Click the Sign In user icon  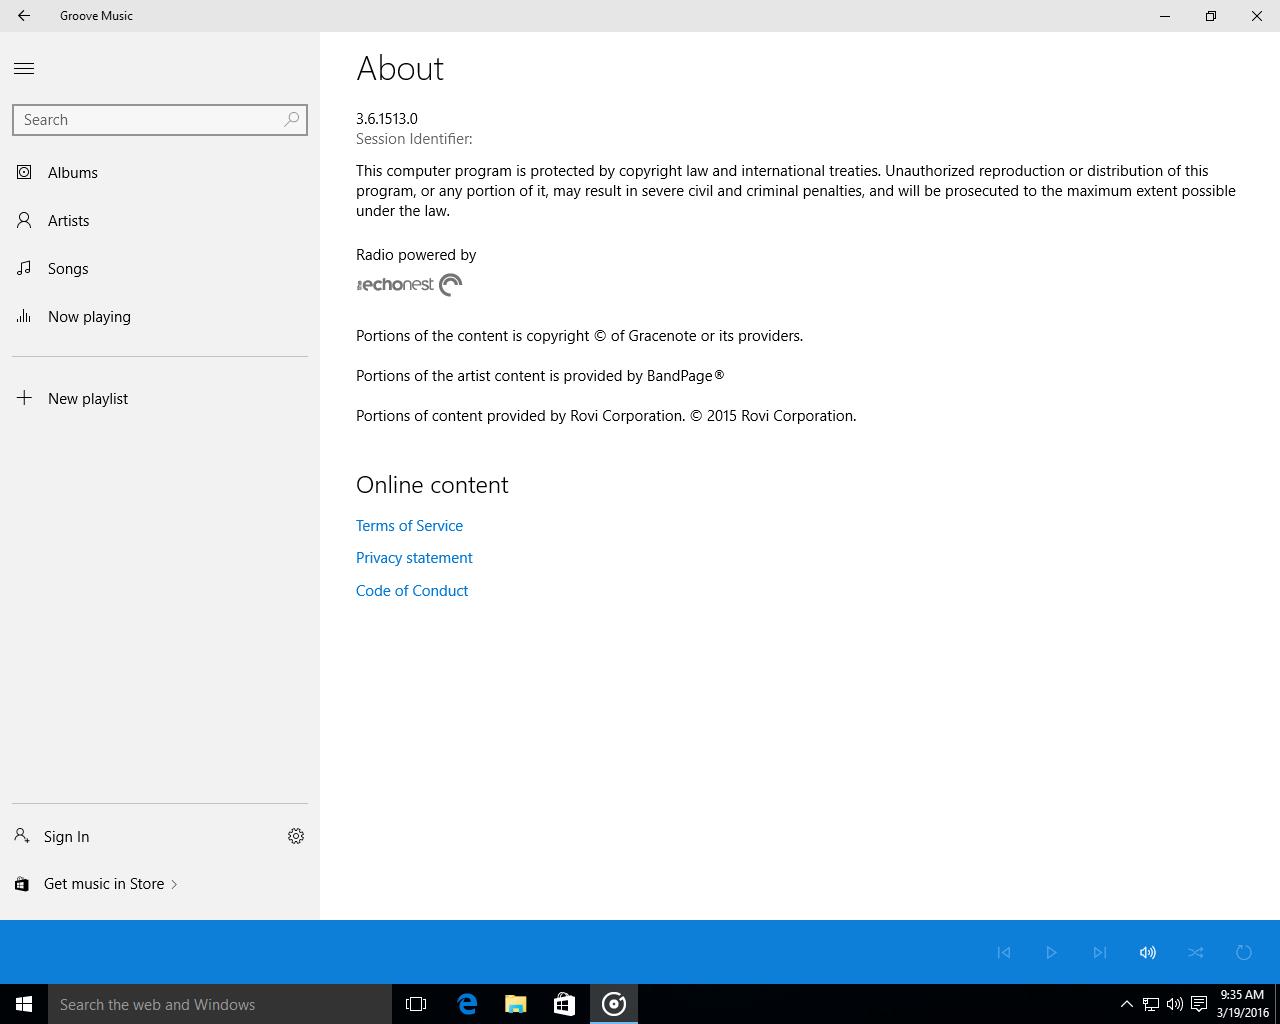[22, 836]
